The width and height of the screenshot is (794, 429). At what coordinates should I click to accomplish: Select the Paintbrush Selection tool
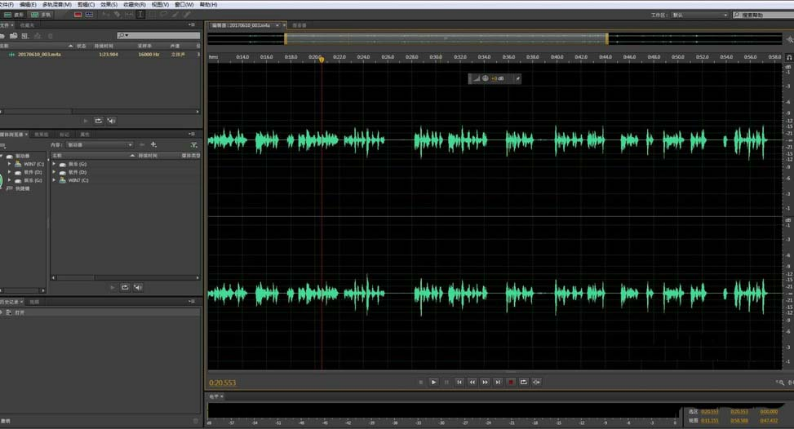click(175, 15)
